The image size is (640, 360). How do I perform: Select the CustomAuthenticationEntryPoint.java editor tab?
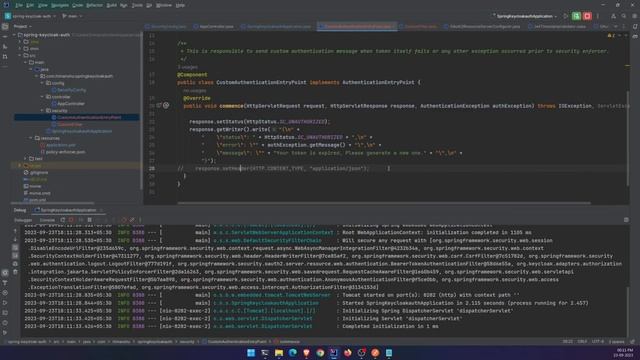tap(357, 27)
